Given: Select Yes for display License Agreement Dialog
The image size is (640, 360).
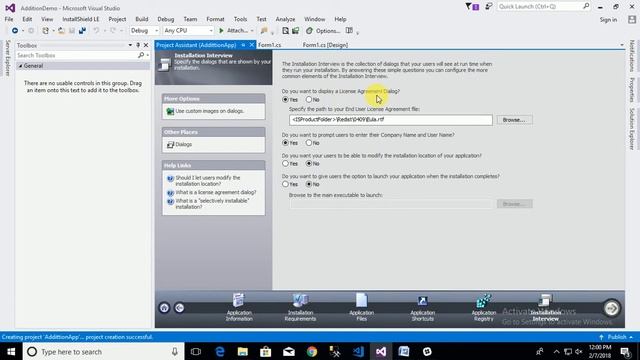Looking at the screenshot, I should [x=285, y=99].
